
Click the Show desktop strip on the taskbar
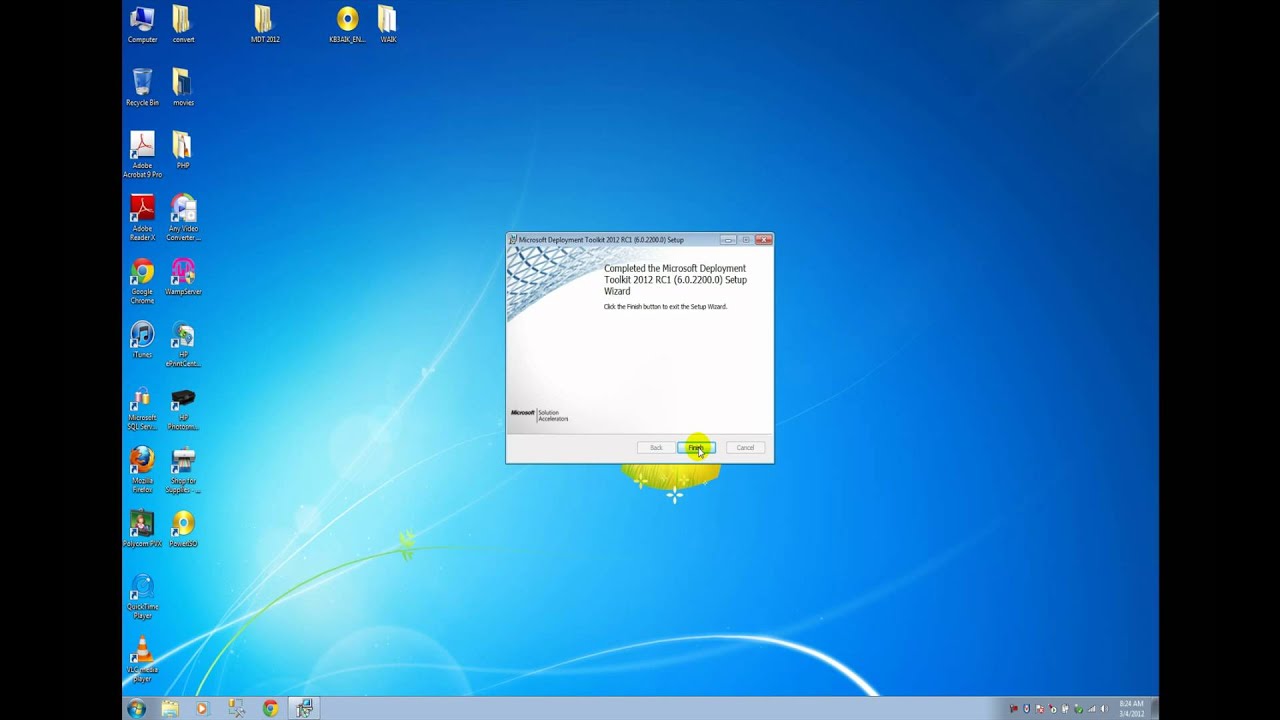(x=1154, y=708)
